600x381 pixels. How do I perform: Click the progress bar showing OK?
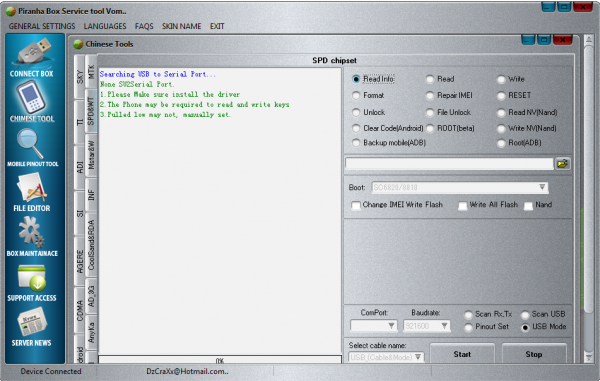point(220,360)
